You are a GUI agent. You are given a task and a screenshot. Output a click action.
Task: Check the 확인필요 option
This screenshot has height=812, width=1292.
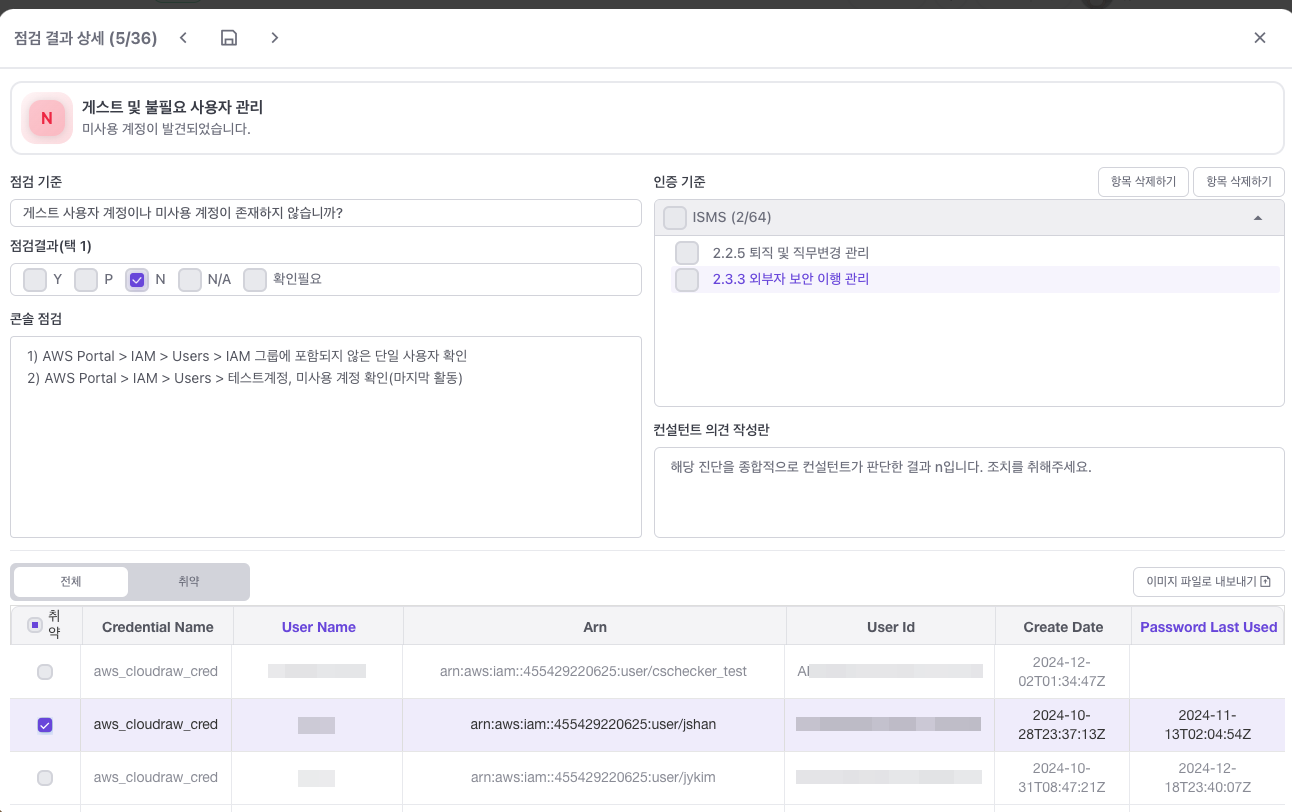pos(255,280)
